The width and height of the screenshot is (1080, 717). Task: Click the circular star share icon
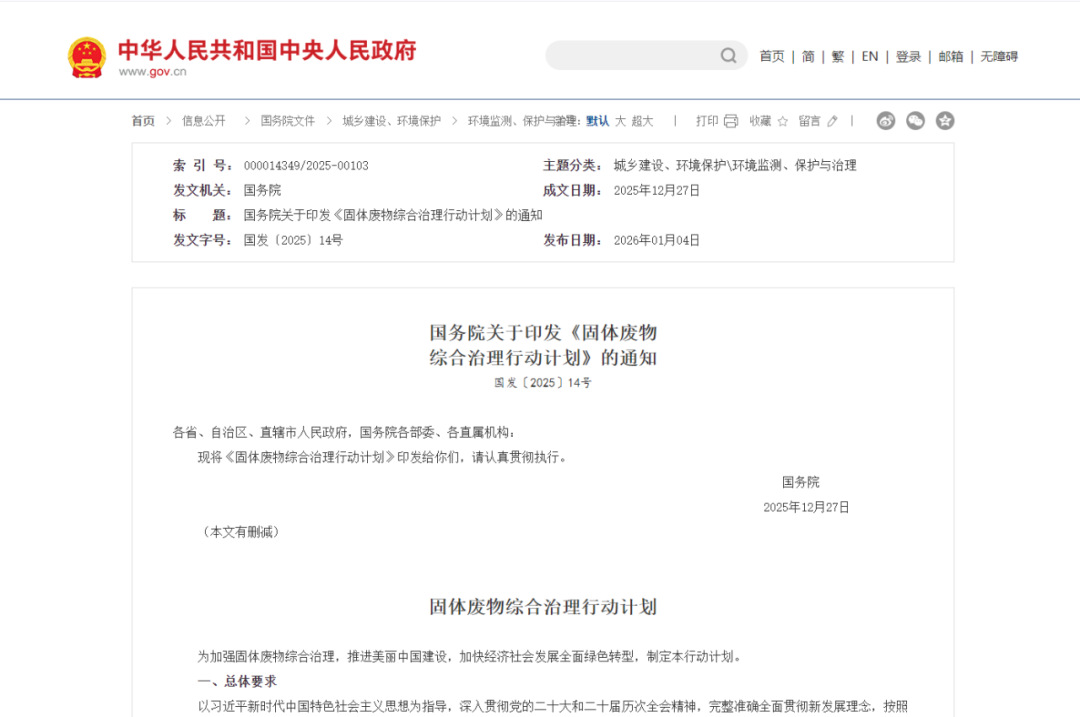(945, 120)
